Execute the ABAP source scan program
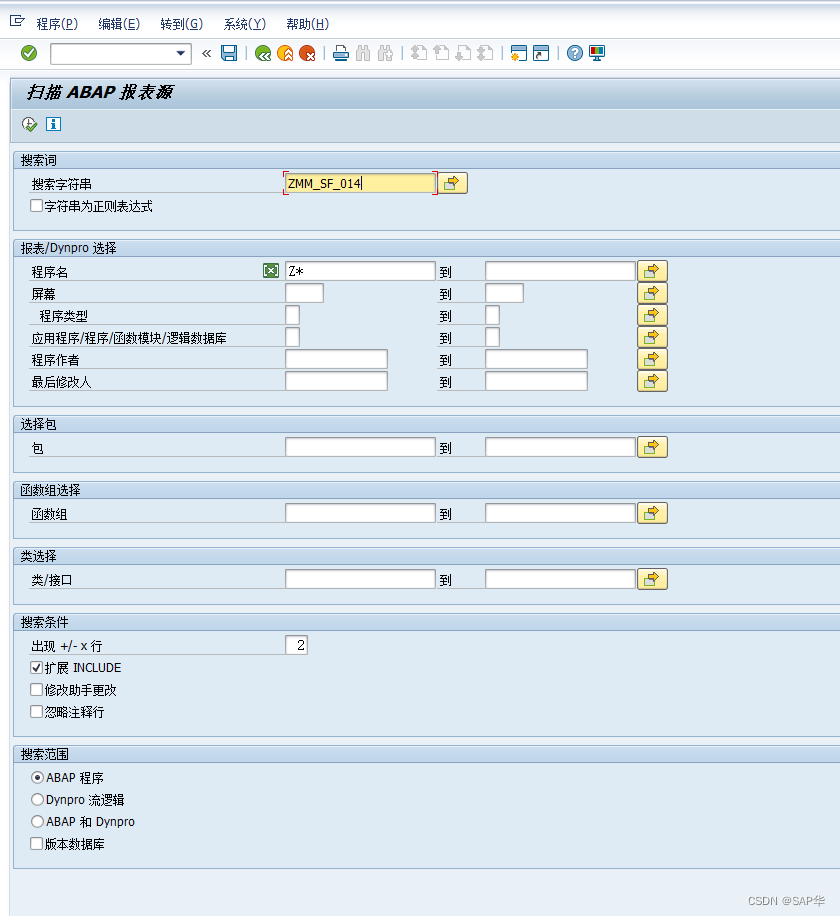Screen dimensions: 840x916 (29, 124)
